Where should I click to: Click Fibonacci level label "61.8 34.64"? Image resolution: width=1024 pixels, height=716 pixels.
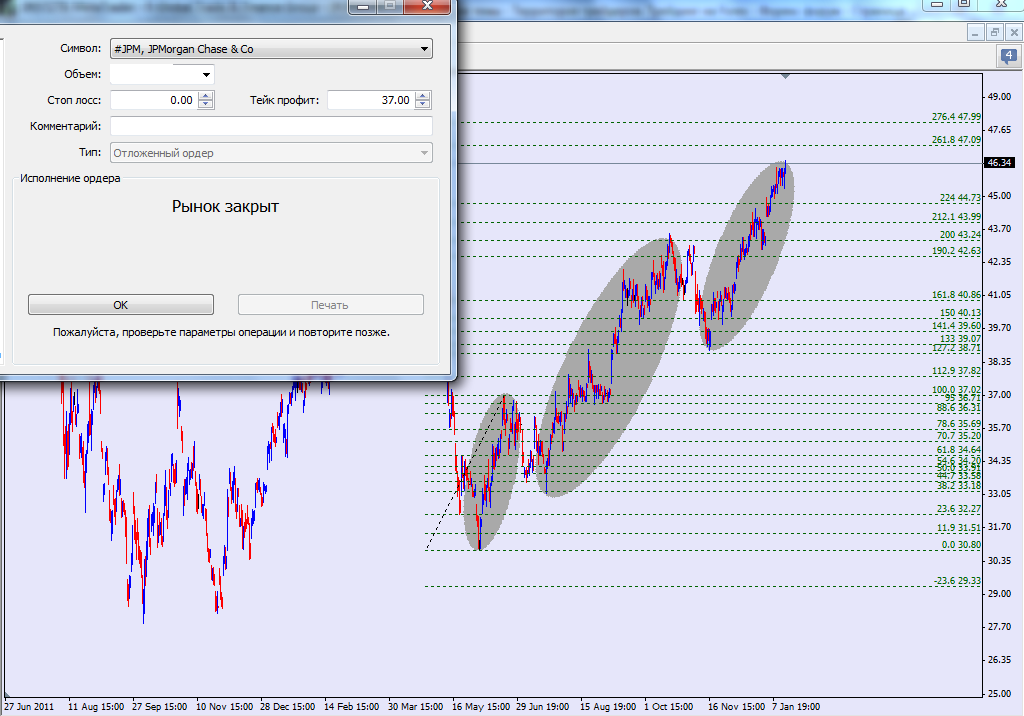coord(959,449)
